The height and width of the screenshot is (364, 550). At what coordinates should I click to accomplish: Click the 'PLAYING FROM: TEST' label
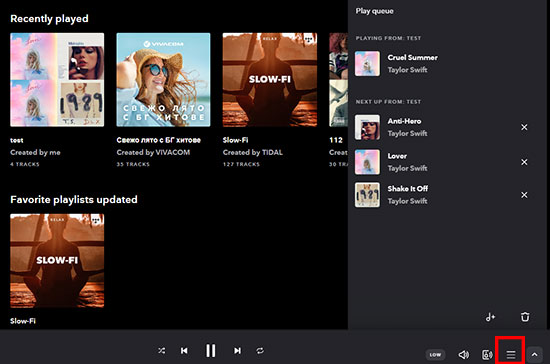[388, 38]
